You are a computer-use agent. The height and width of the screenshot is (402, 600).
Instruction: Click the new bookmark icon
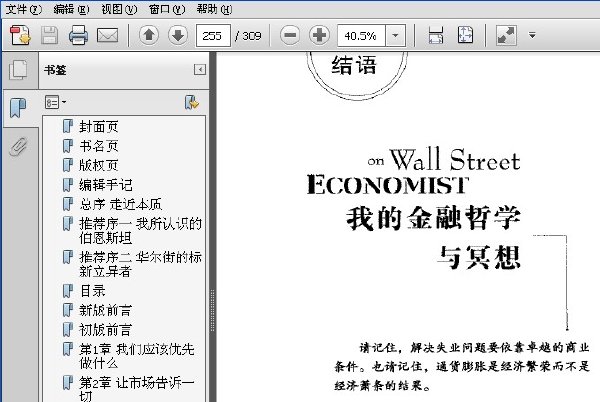[192, 103]
